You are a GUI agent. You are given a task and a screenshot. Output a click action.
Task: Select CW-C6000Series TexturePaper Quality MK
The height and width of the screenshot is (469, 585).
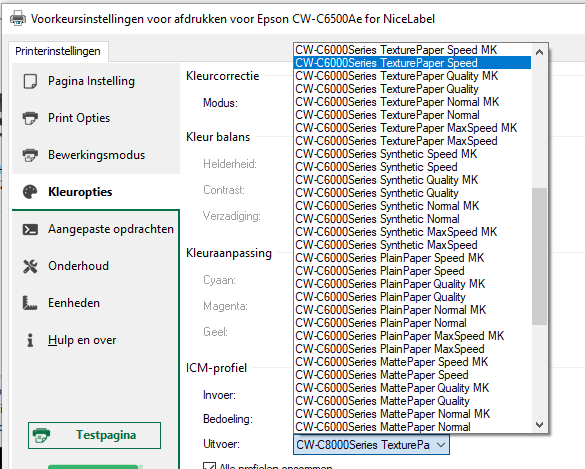(x=413, y=76)
